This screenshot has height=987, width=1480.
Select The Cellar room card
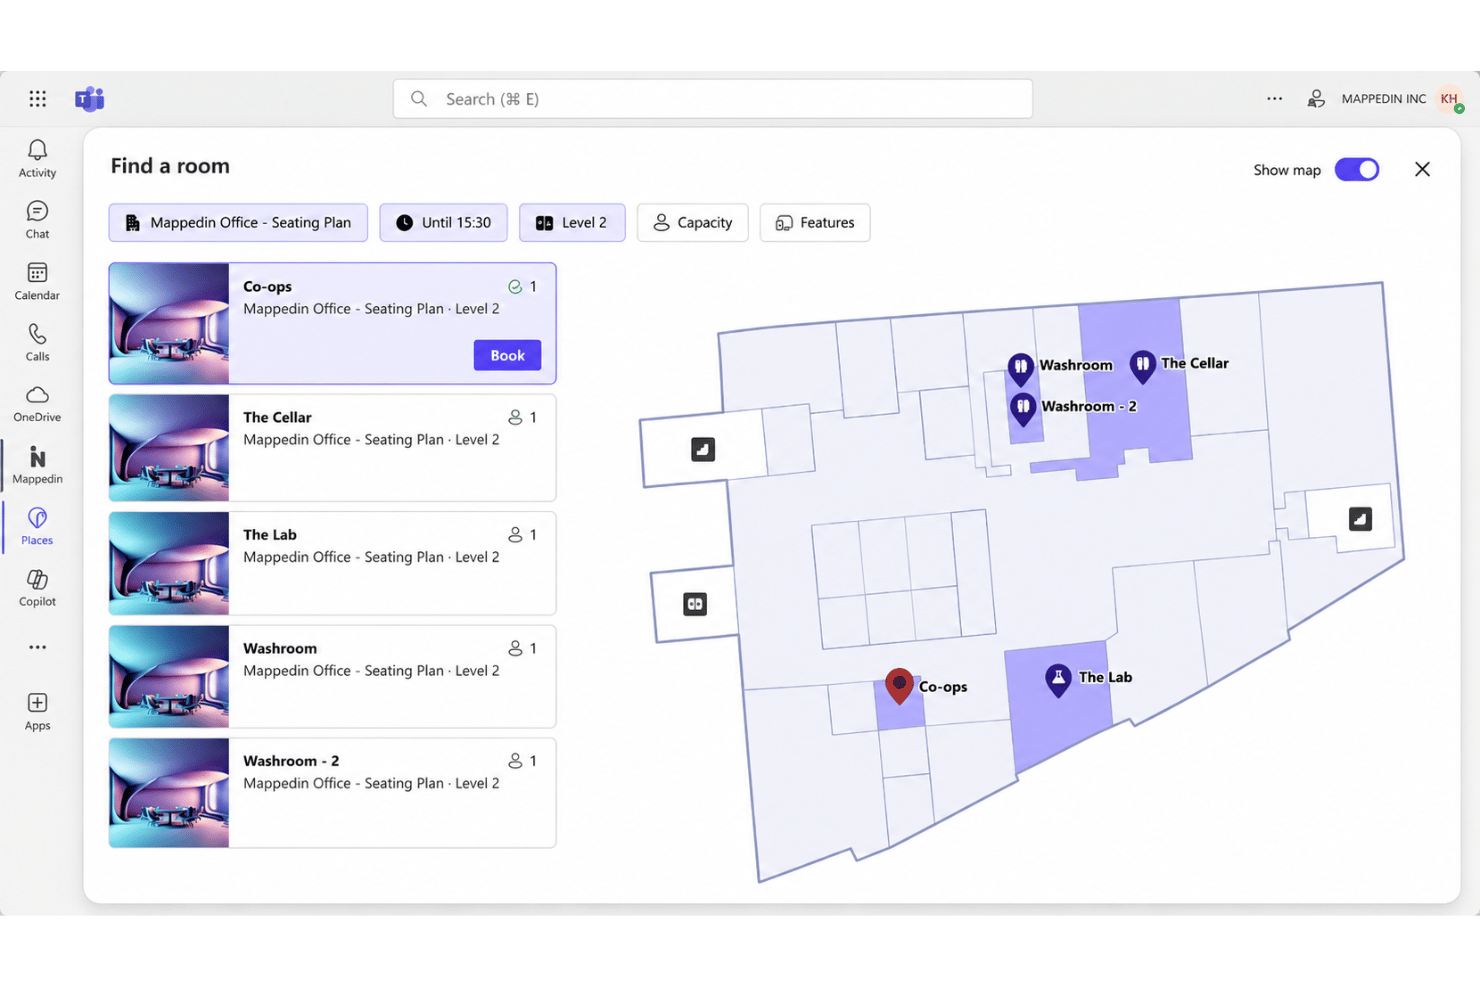coord(332,447)
